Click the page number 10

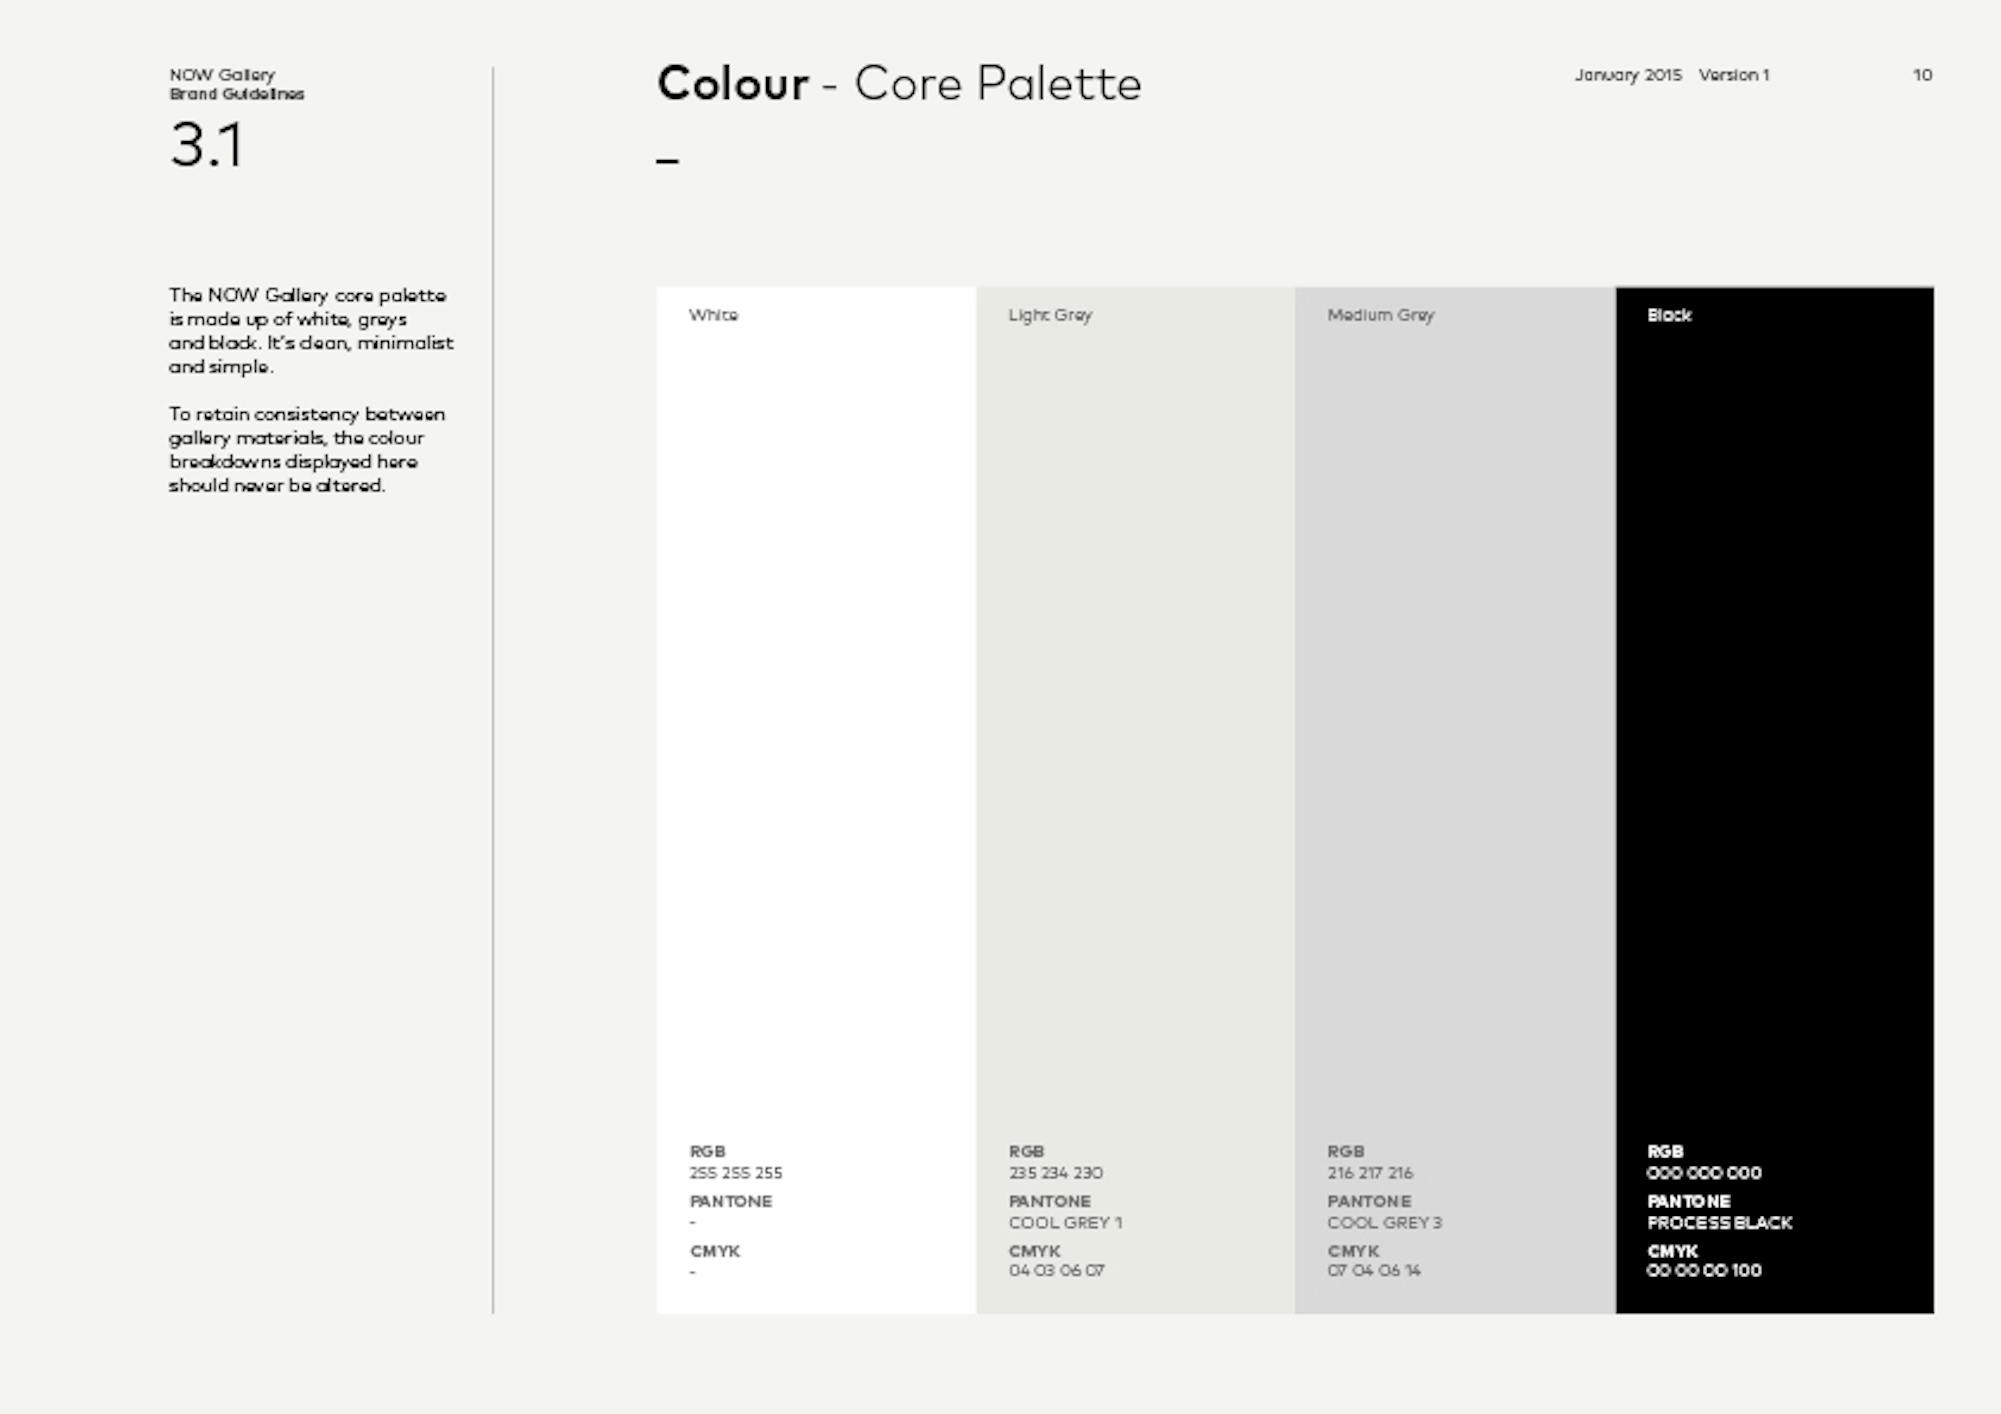point(1922,75)
